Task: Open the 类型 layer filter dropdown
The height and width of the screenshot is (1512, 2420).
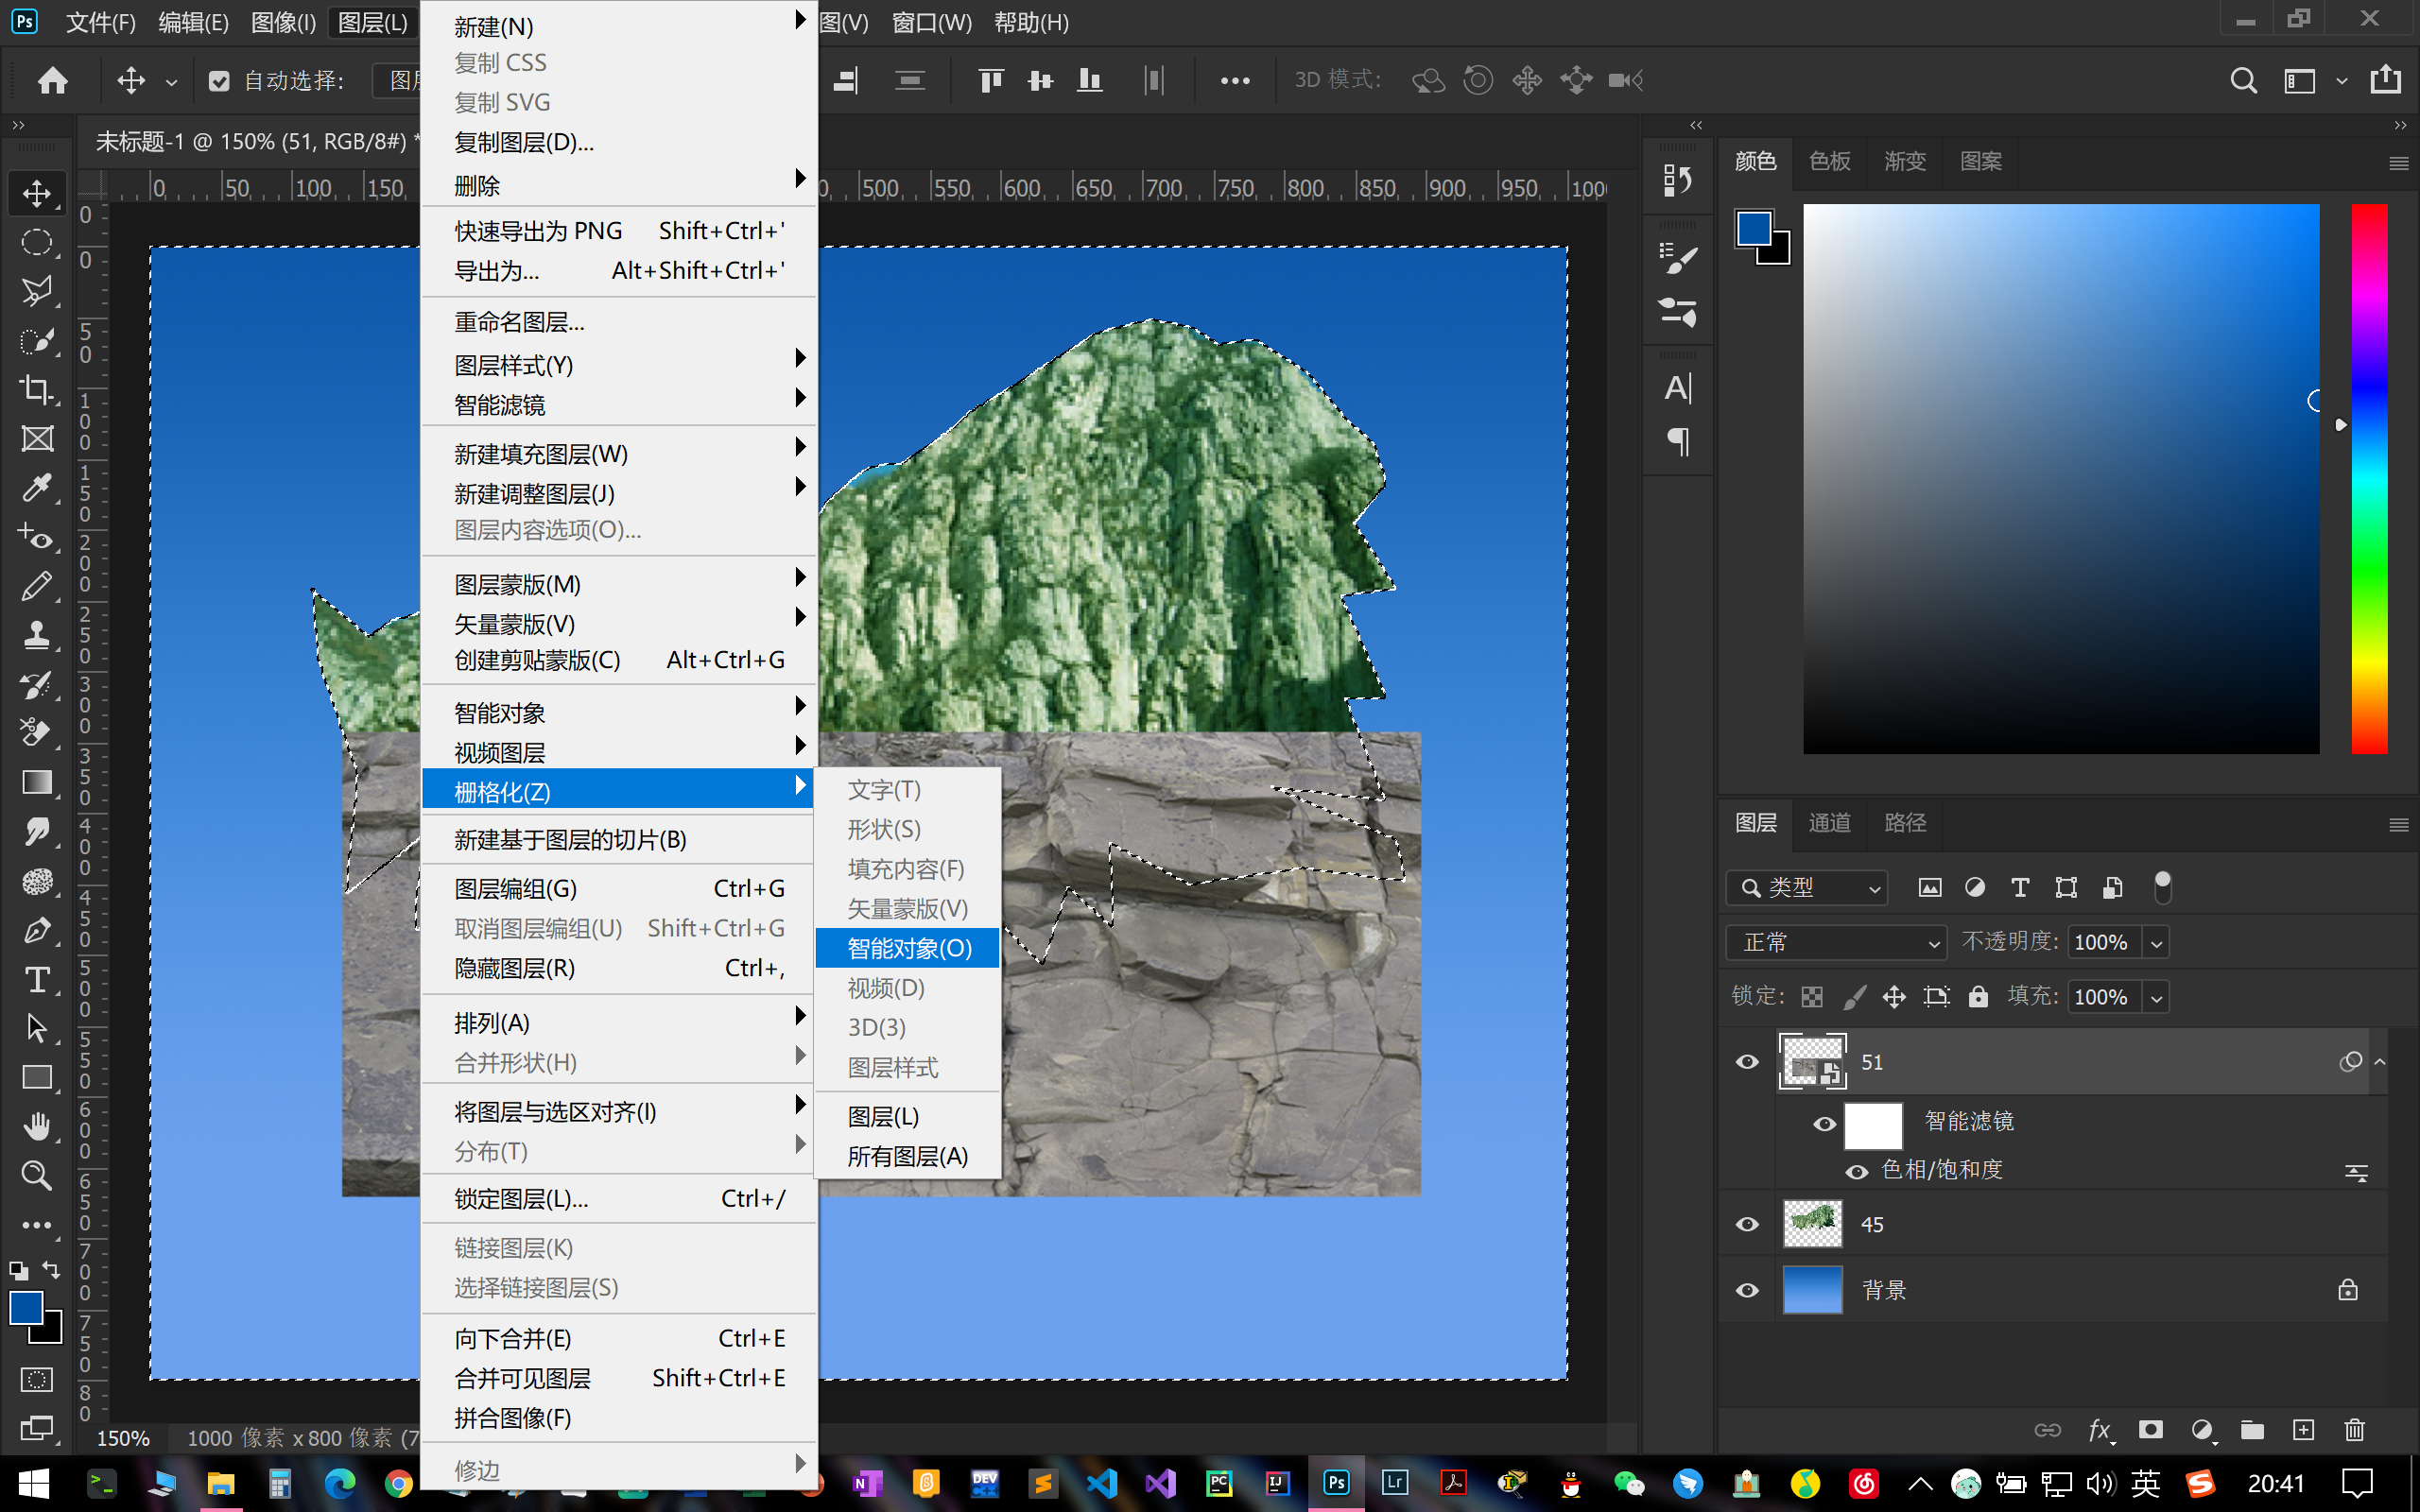Action: [1807, 888]
